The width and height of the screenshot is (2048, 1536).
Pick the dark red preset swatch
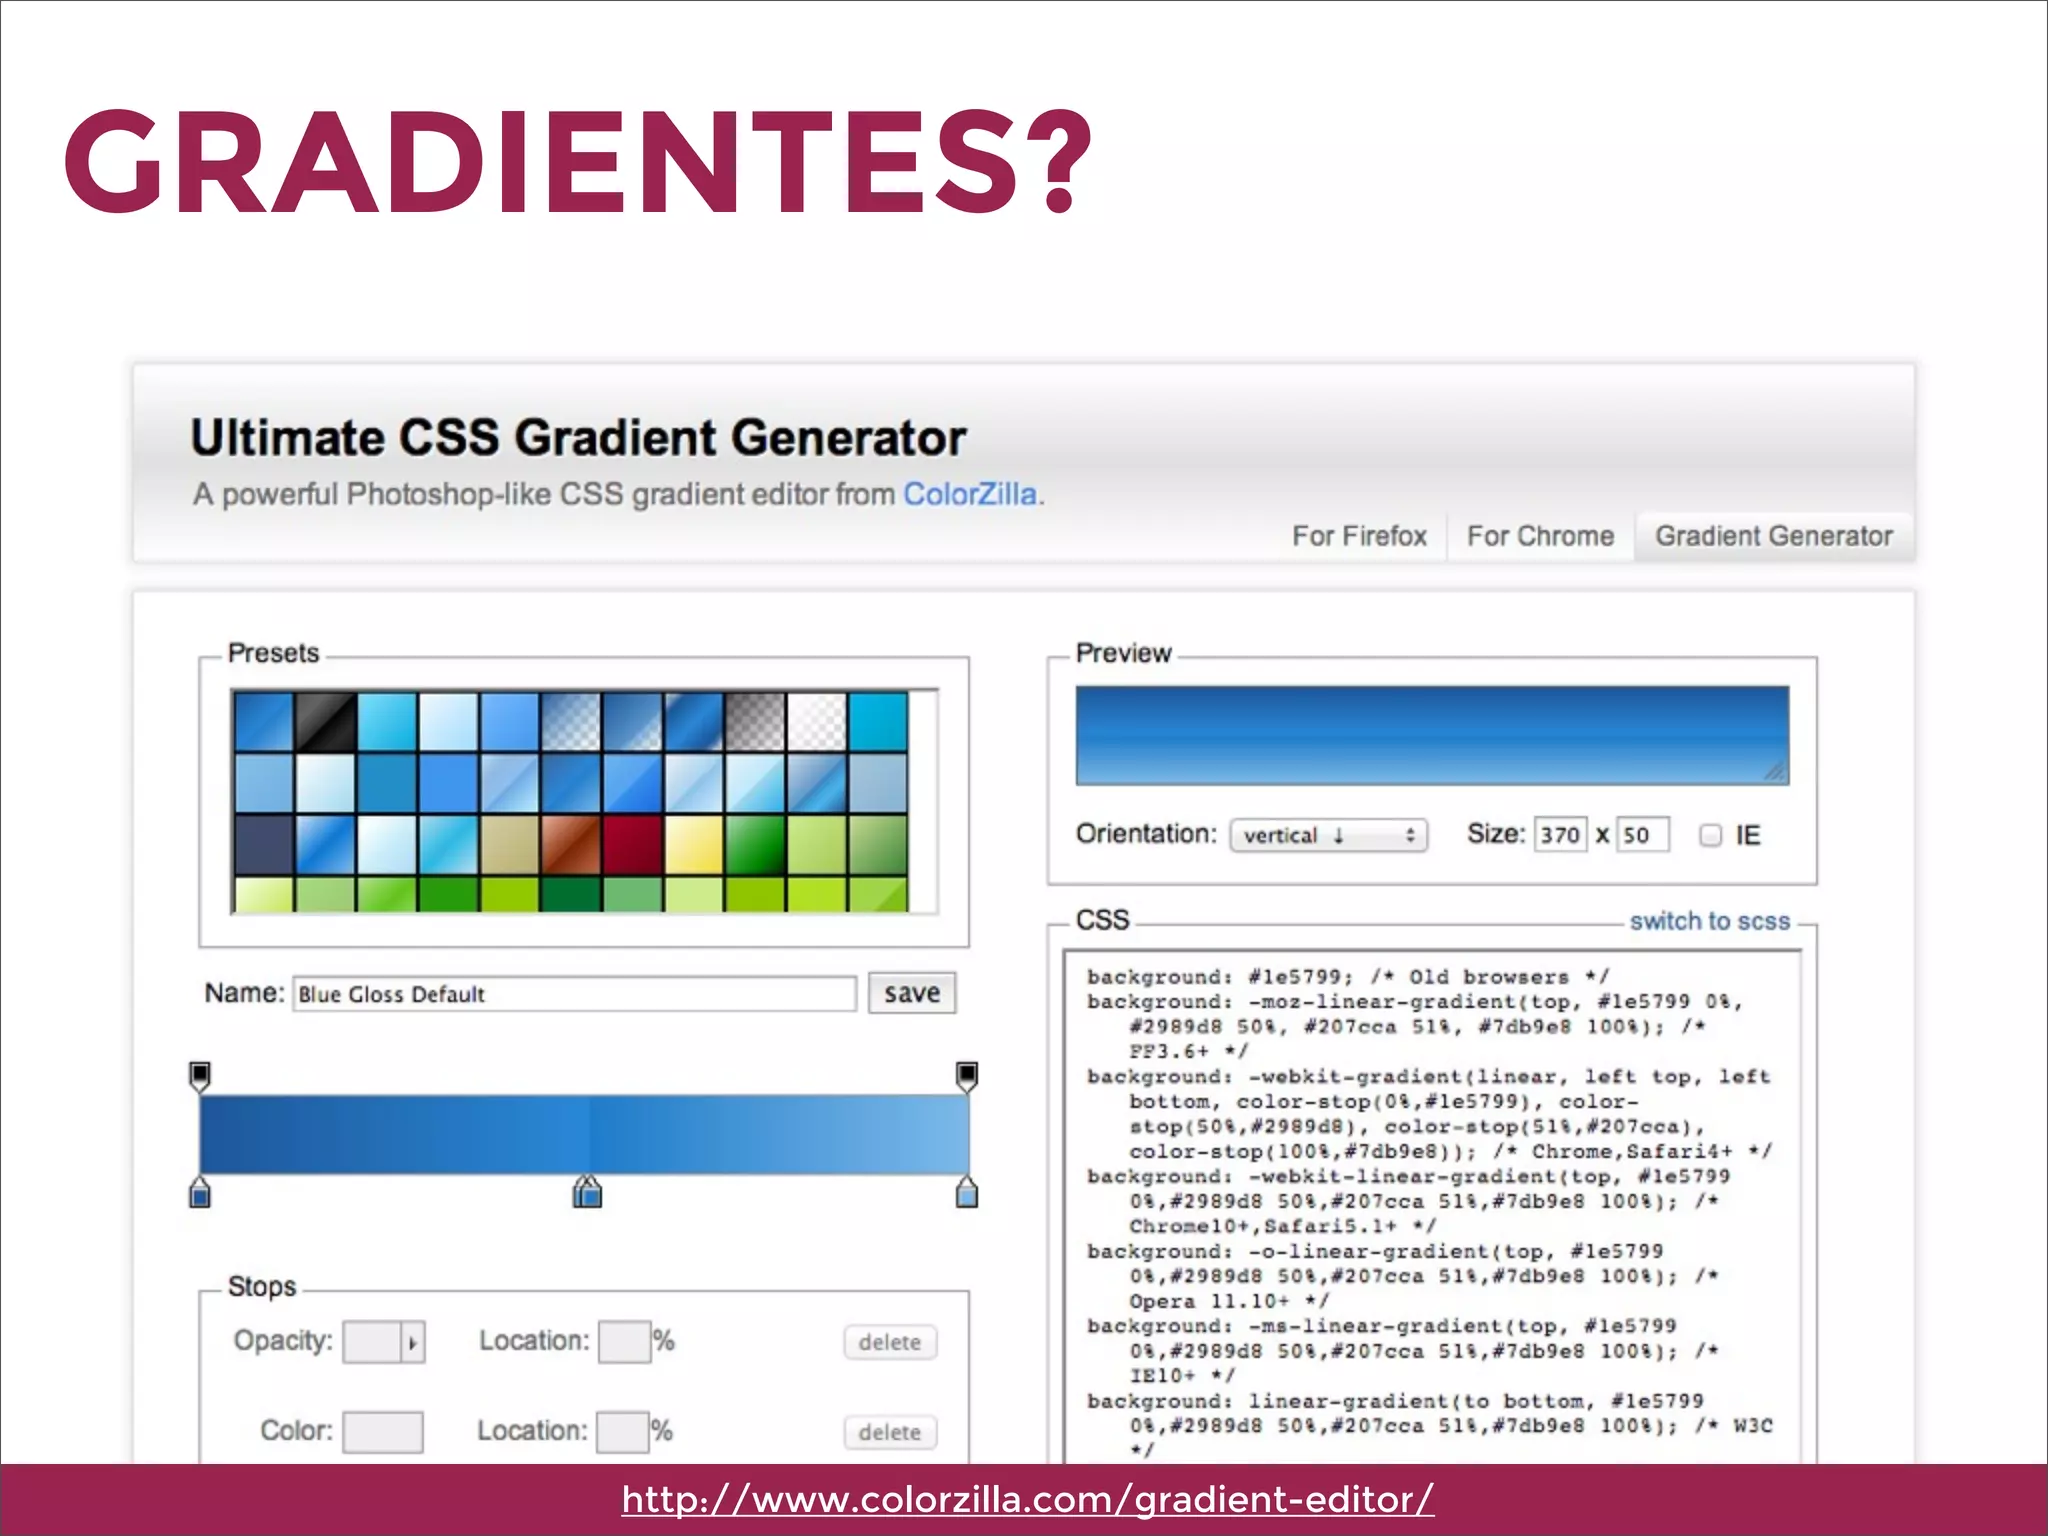click(632, 844)
